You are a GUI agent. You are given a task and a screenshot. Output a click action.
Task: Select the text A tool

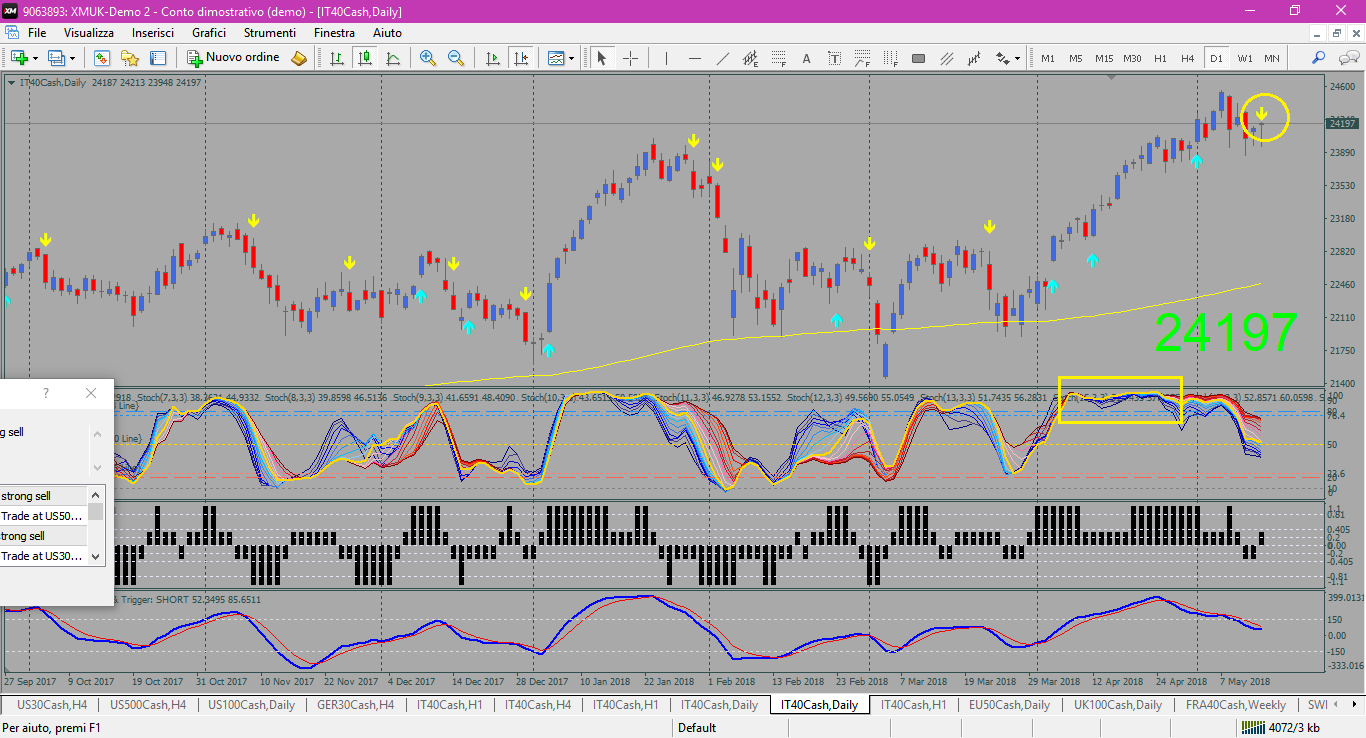point(807,58)
